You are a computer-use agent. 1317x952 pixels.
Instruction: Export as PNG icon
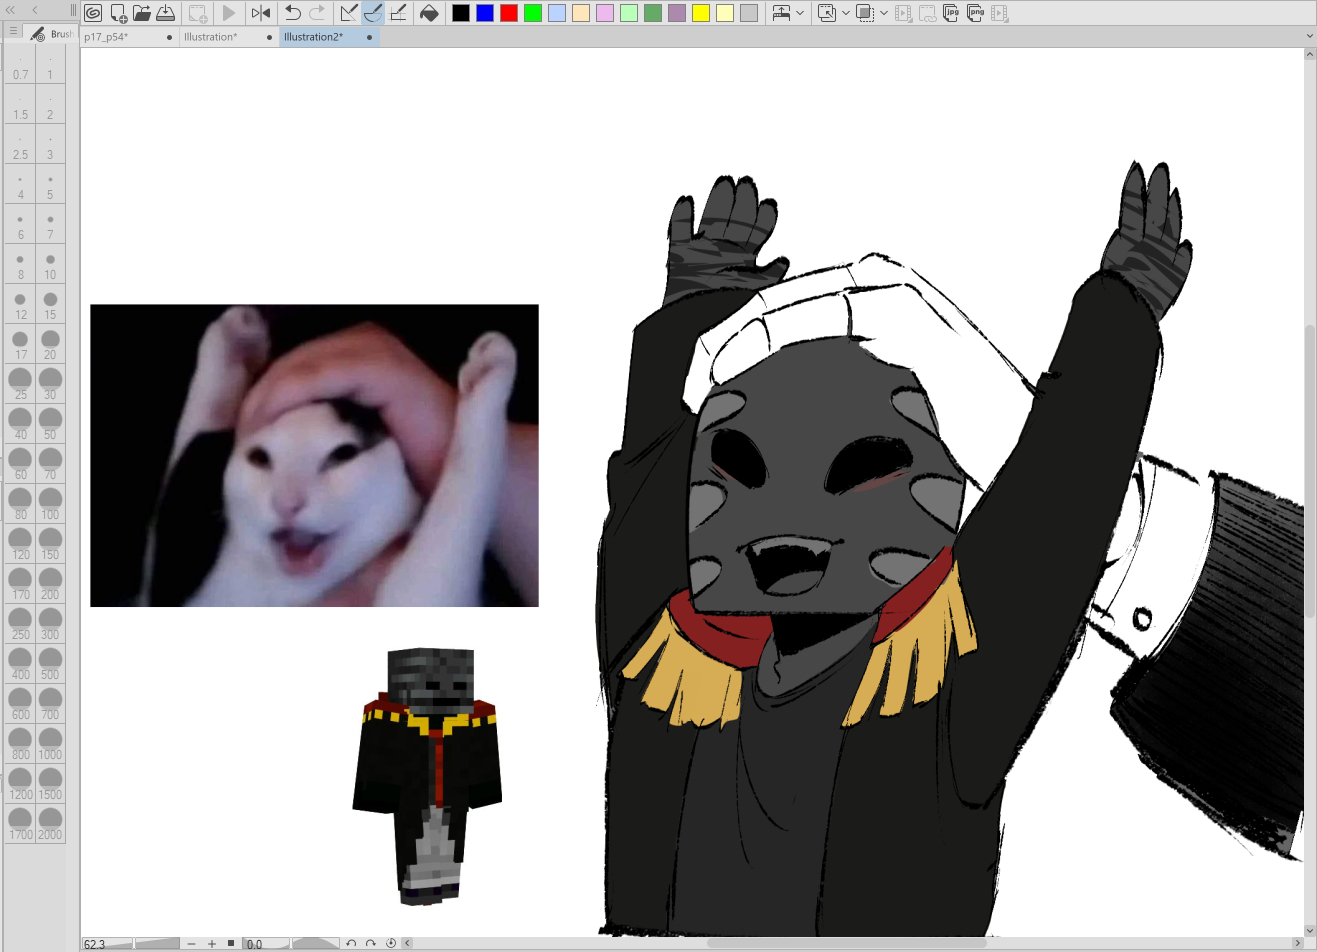point(975,13)
